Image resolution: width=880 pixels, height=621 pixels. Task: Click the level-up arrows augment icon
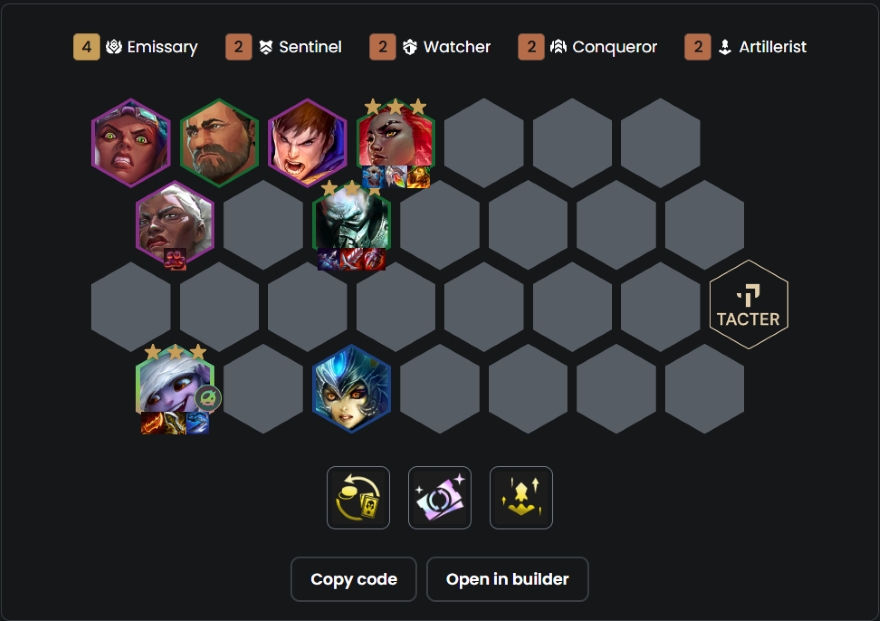(521, 498)
